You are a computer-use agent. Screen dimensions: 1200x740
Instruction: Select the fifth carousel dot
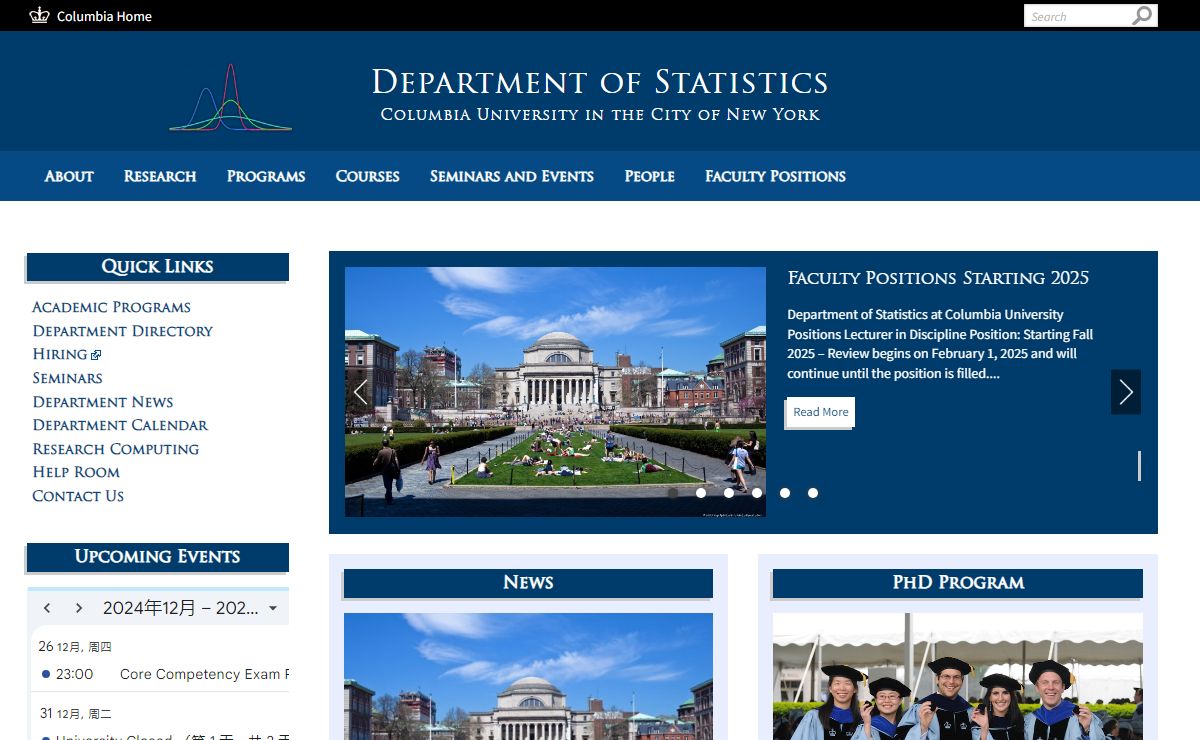[x=785, y=493]
